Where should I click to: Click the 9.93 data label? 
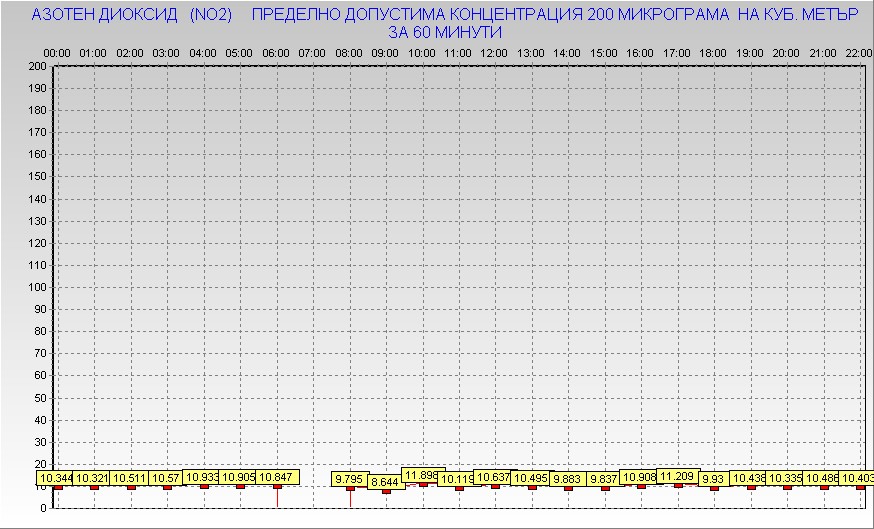click(x=713, y=479)
